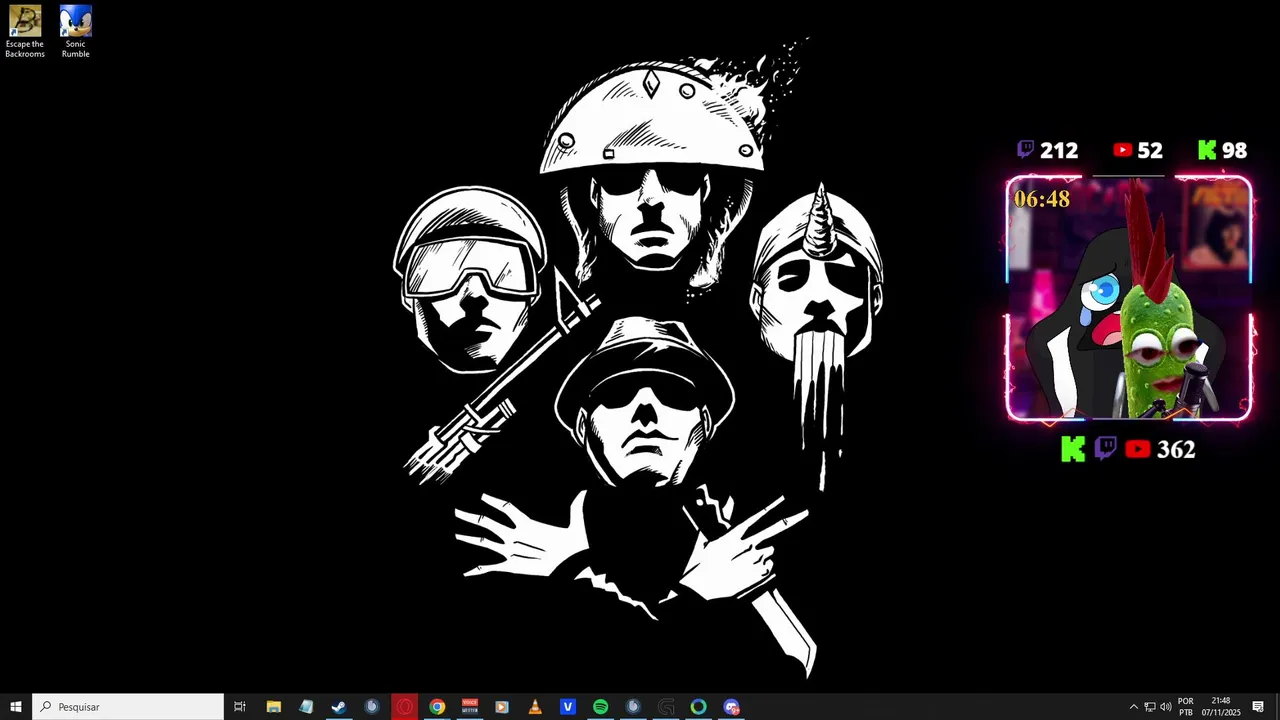1280x720 pixels.
Task: Click the Pesquisar search box
Action: coord(128,707)
